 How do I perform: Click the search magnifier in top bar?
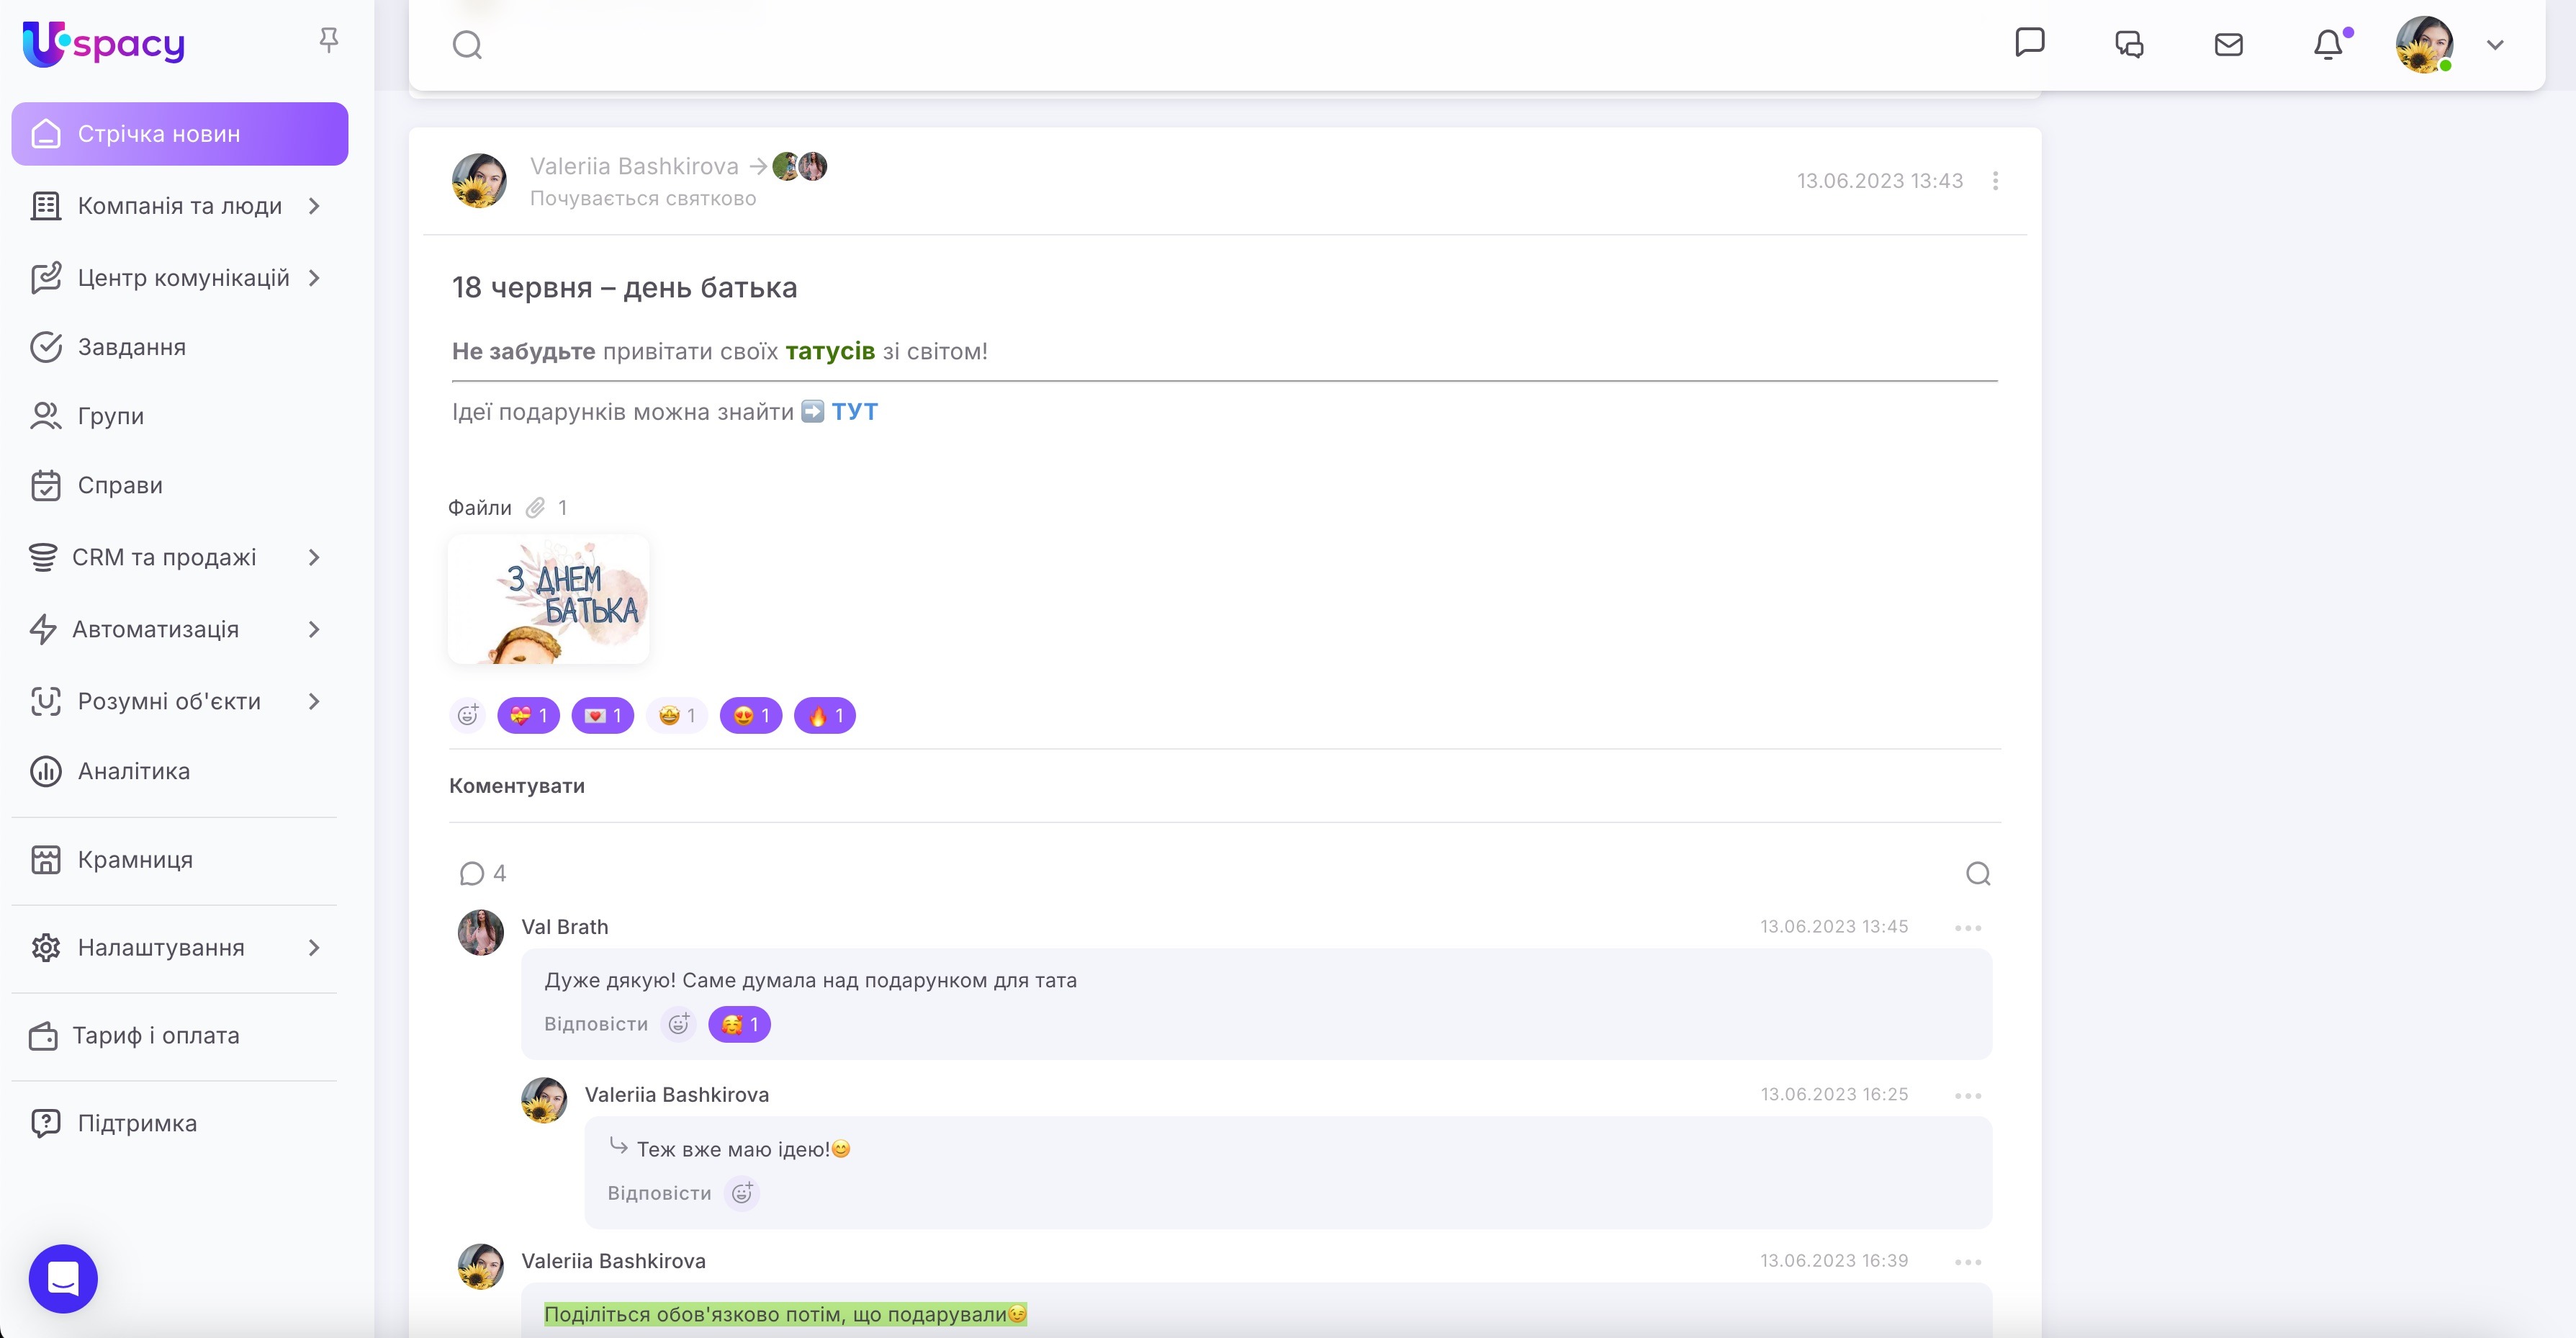(x=467, y=45)
